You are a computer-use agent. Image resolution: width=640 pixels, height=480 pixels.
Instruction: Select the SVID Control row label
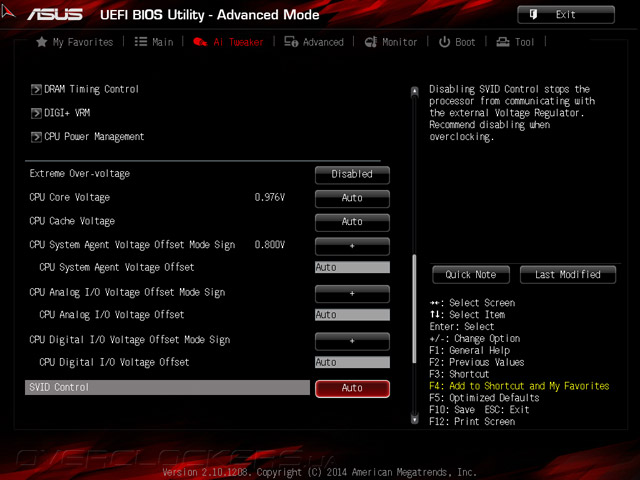167,387
